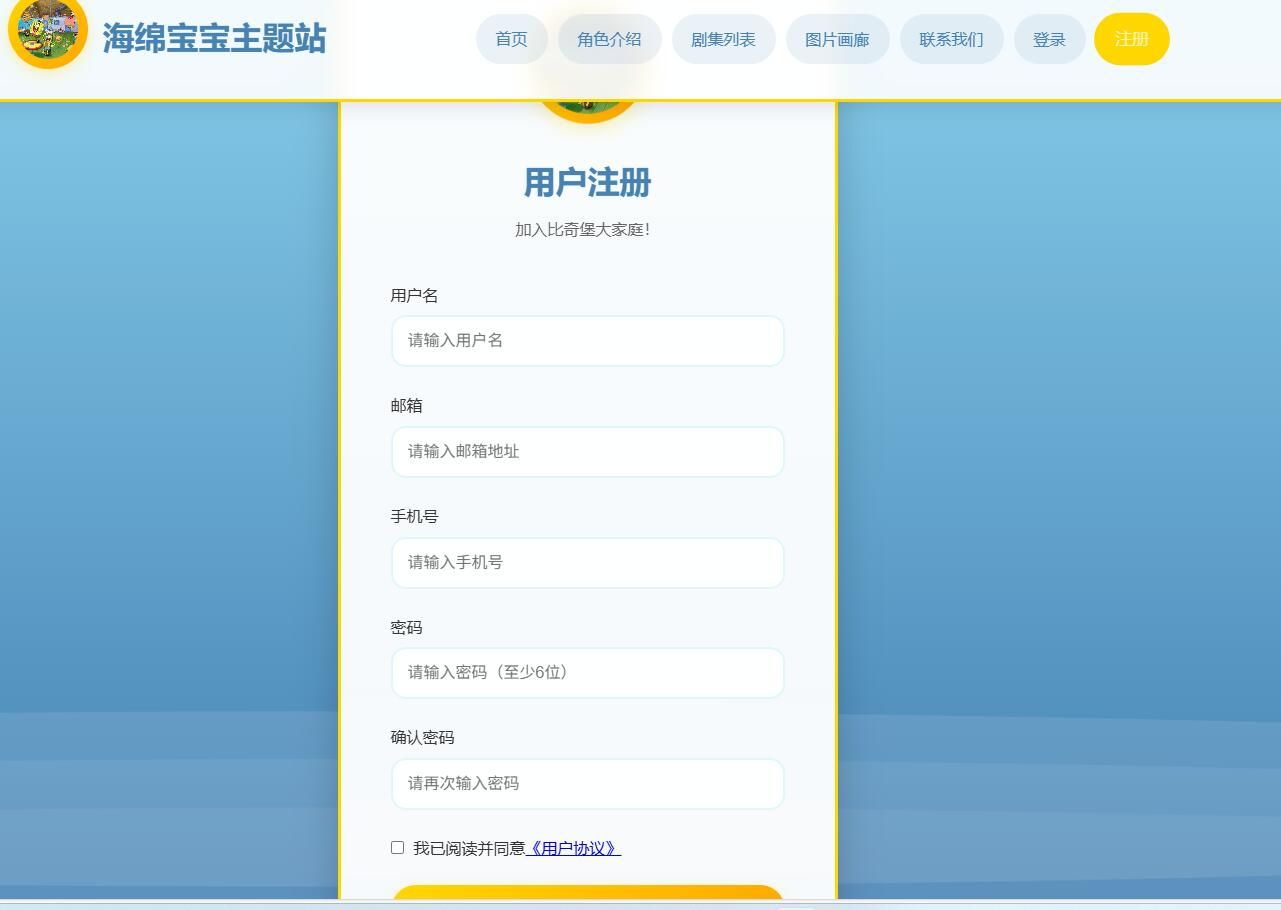Click the 密码 password input field
Image resolution: width=1281 pixels, height=910 pixels.
[587, 673]
